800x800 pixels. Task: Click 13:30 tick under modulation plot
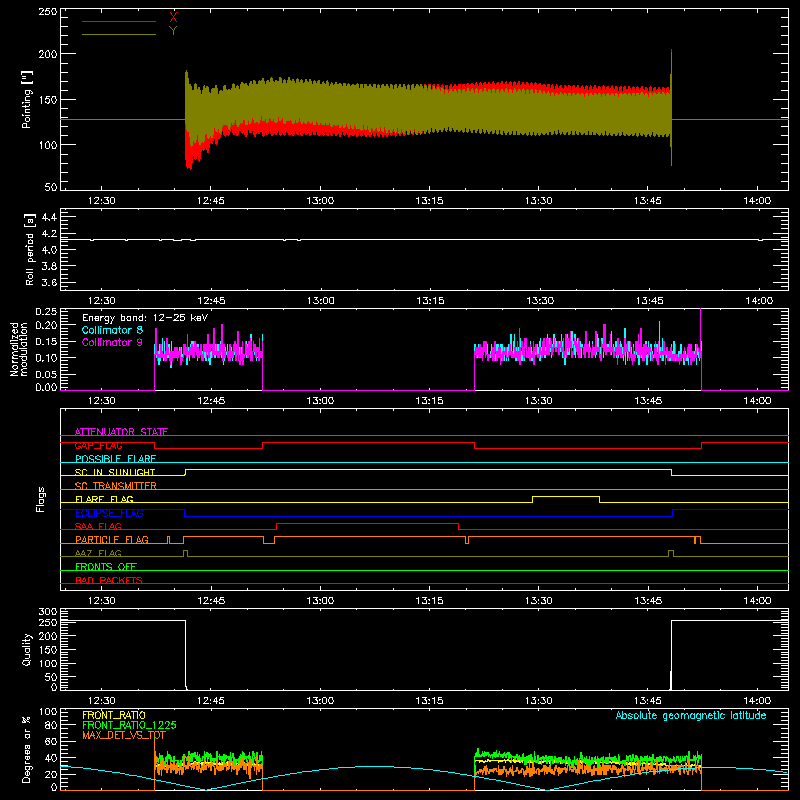click(539, 401)
